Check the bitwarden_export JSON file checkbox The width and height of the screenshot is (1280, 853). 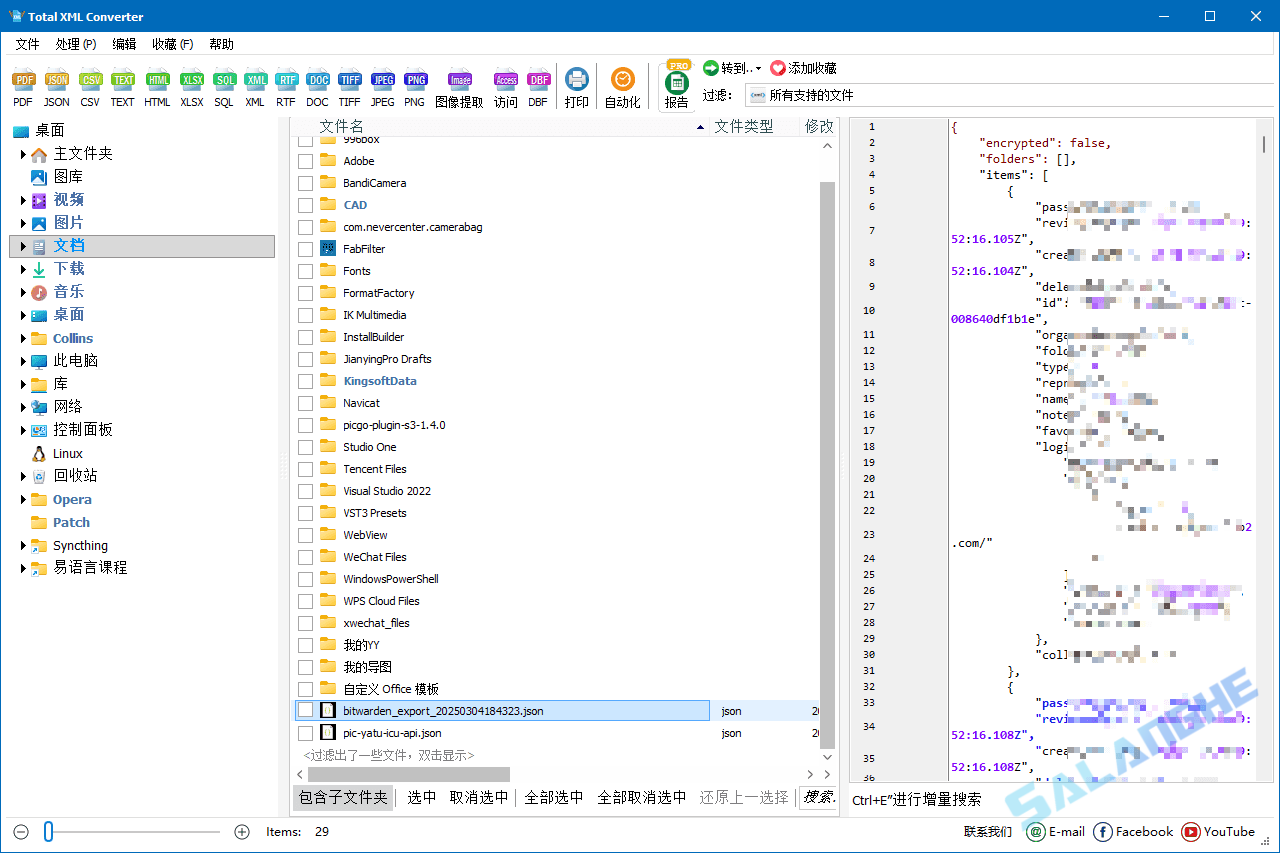tap(305, 710)
